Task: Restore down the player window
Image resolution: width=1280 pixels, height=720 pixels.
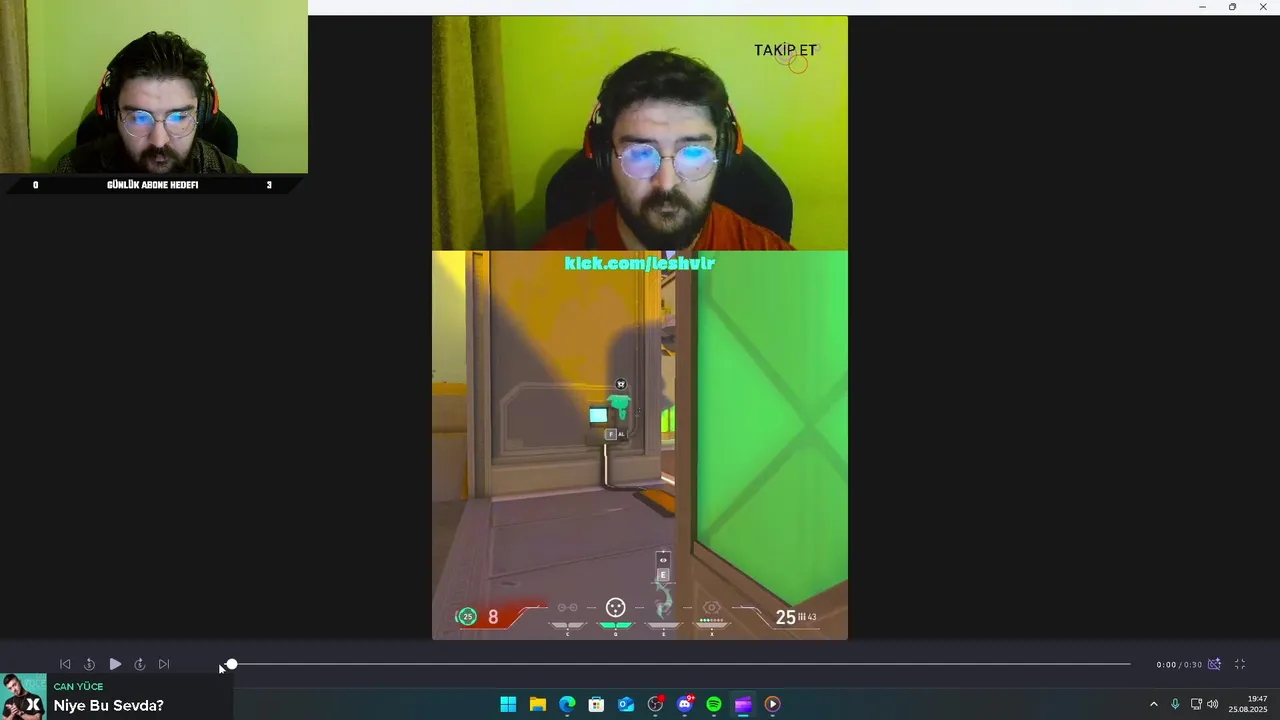Action: [x=1232, y=7]
